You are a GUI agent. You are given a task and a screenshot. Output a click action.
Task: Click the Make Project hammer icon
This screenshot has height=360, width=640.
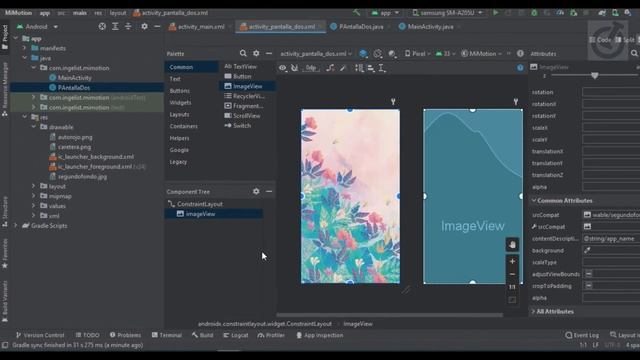(357, 13)
